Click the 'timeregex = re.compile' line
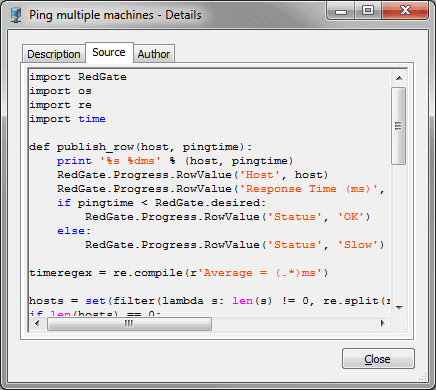The width and height of the screenshot is (436, 390). (x=179, y=273)
